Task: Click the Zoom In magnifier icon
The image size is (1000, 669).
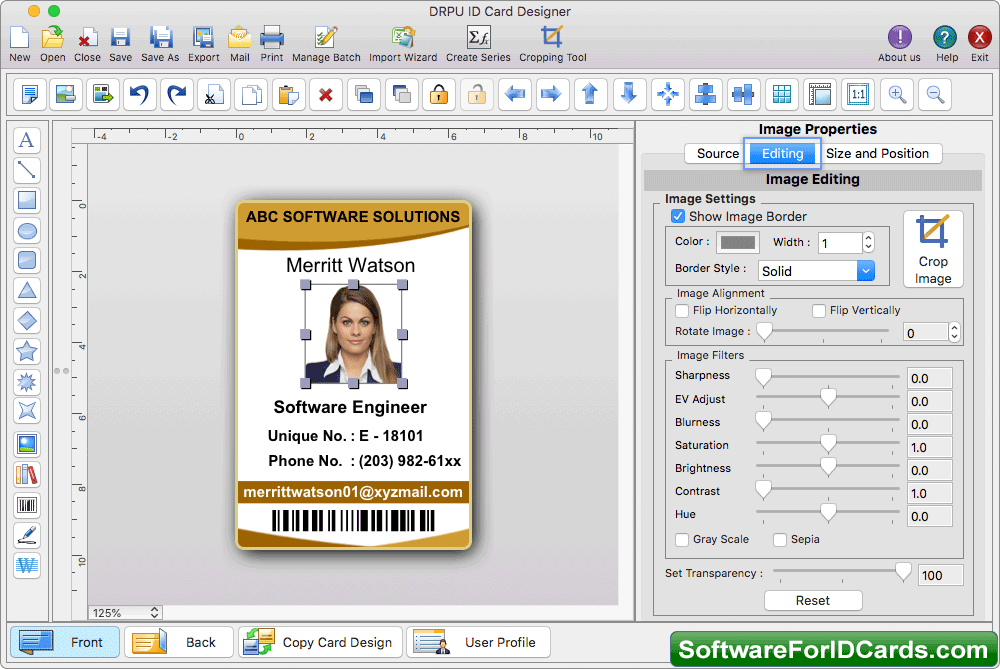Action: click(x=897, y=94)
